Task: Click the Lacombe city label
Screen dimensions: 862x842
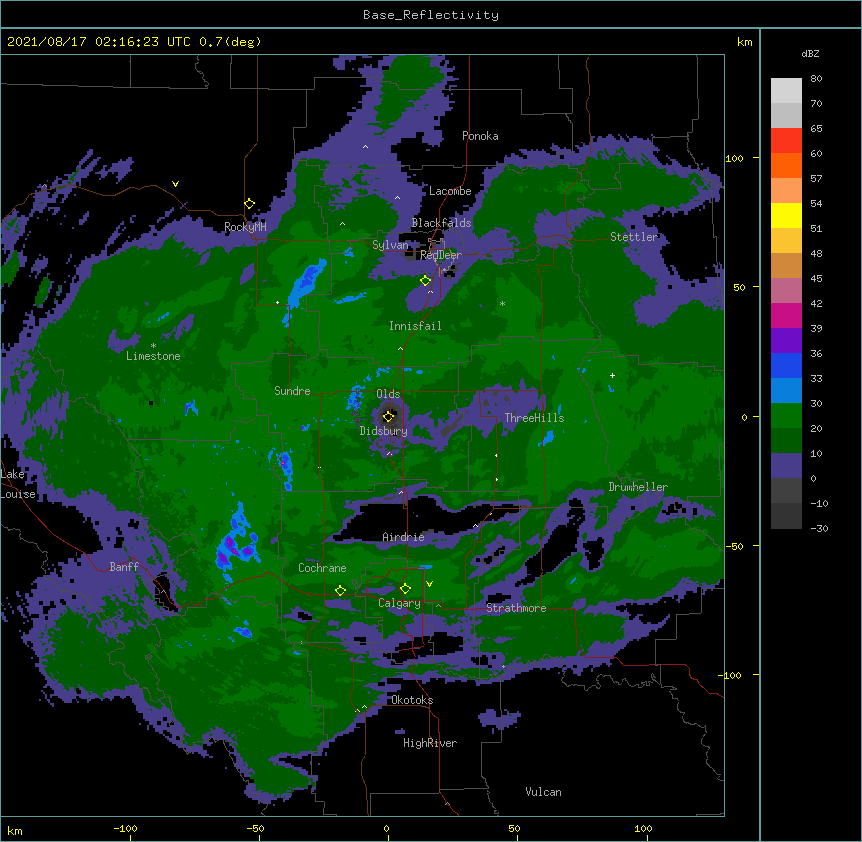Action: 450,191
